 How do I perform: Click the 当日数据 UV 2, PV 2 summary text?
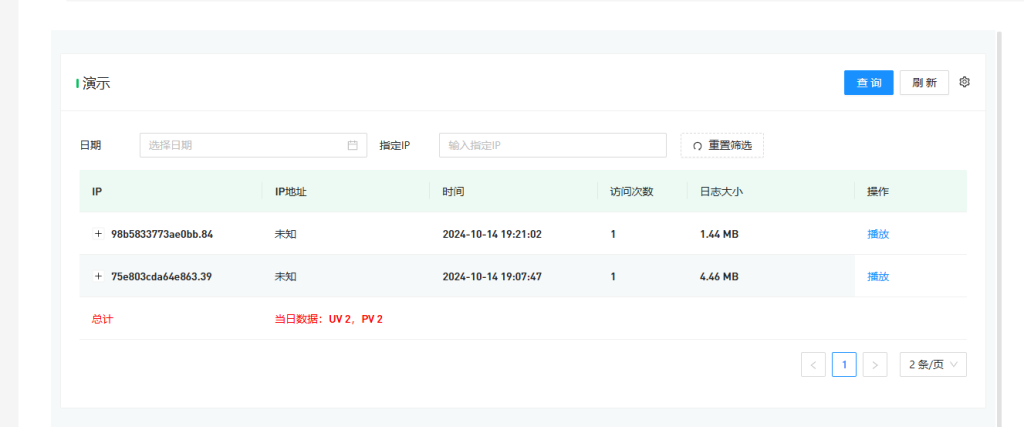(x=329, y=319)
